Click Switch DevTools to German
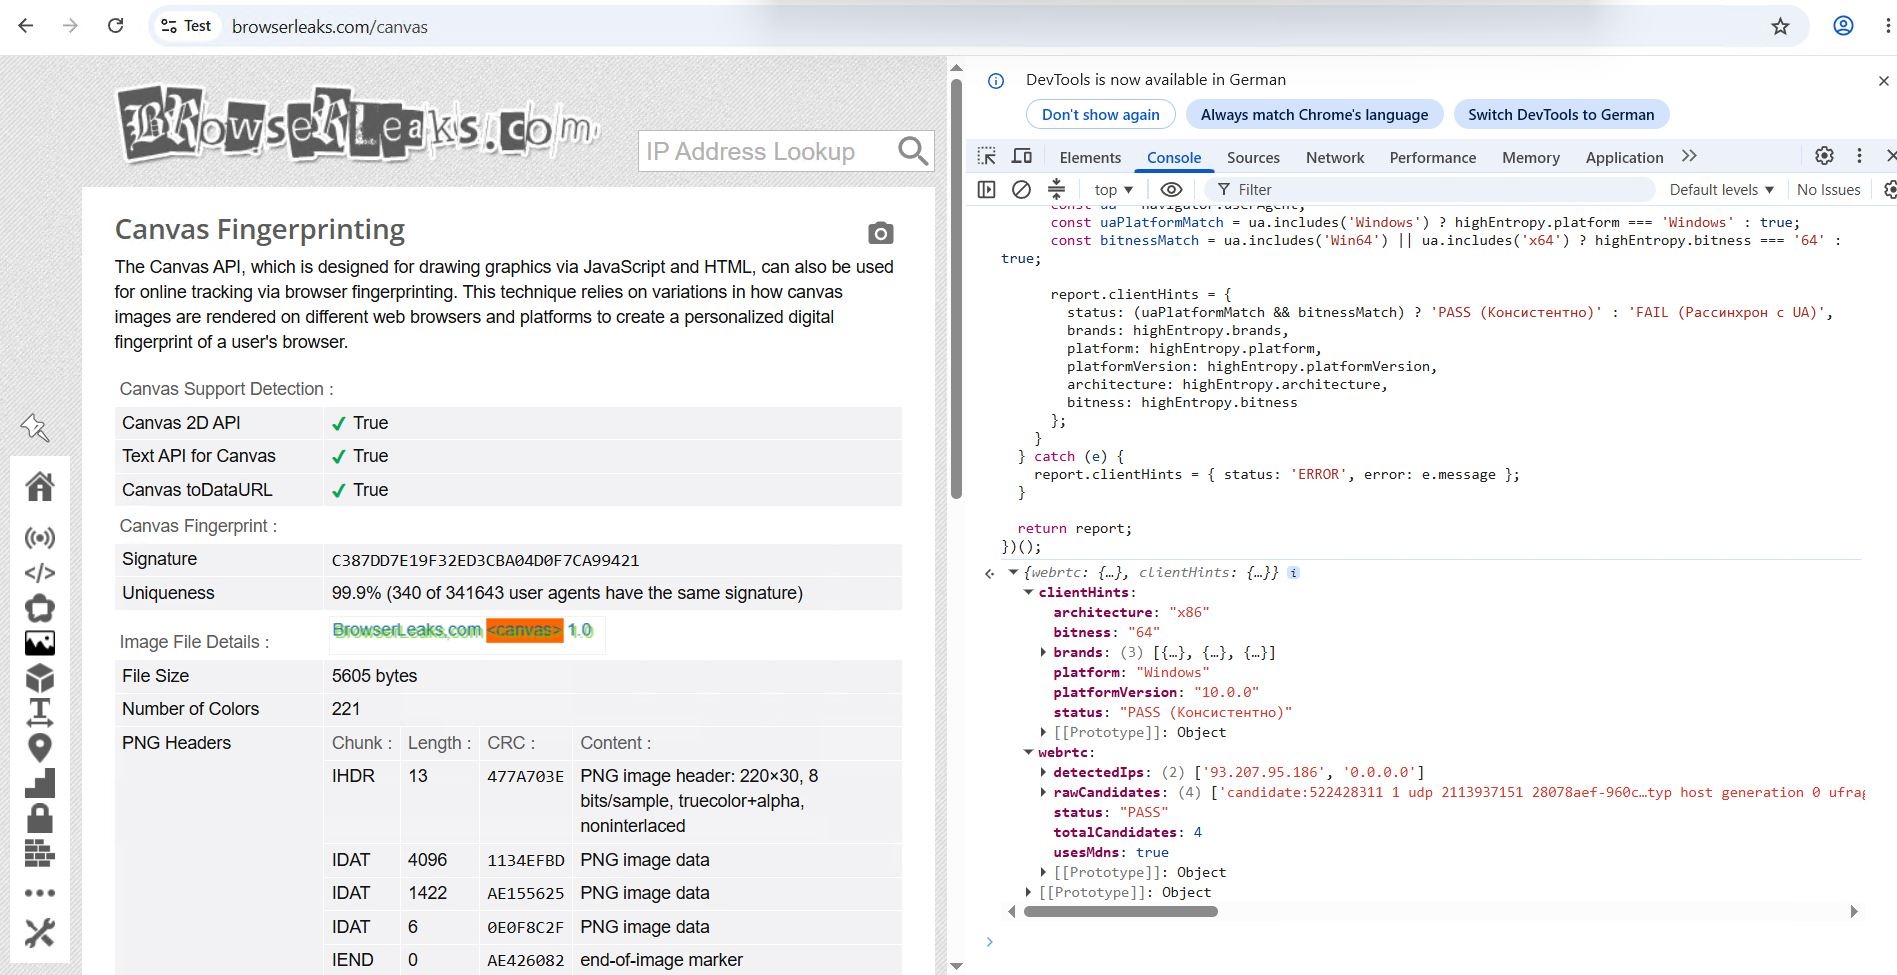This screenshot has width=1897, height=975. point(1561,114)
